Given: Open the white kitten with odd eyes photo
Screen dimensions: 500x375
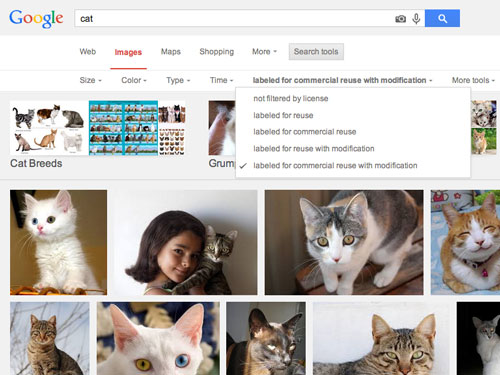Looking at the screenshot, I should coord(58,242).
